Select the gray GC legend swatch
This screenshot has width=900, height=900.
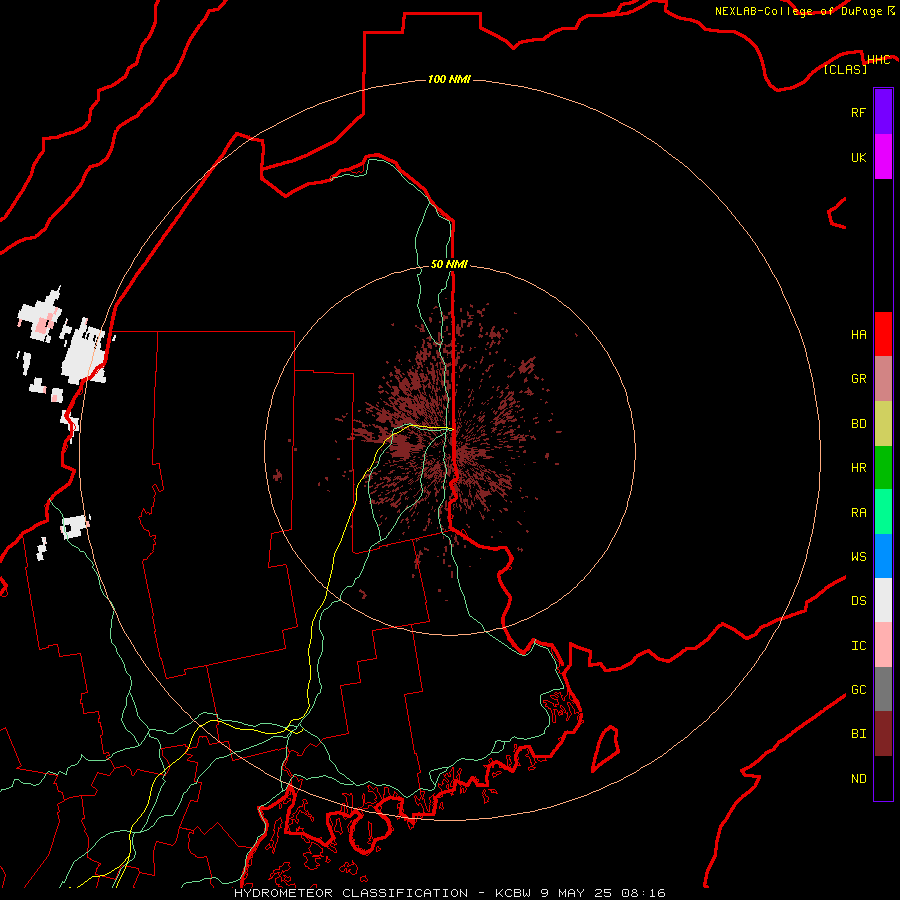point(883,689)
